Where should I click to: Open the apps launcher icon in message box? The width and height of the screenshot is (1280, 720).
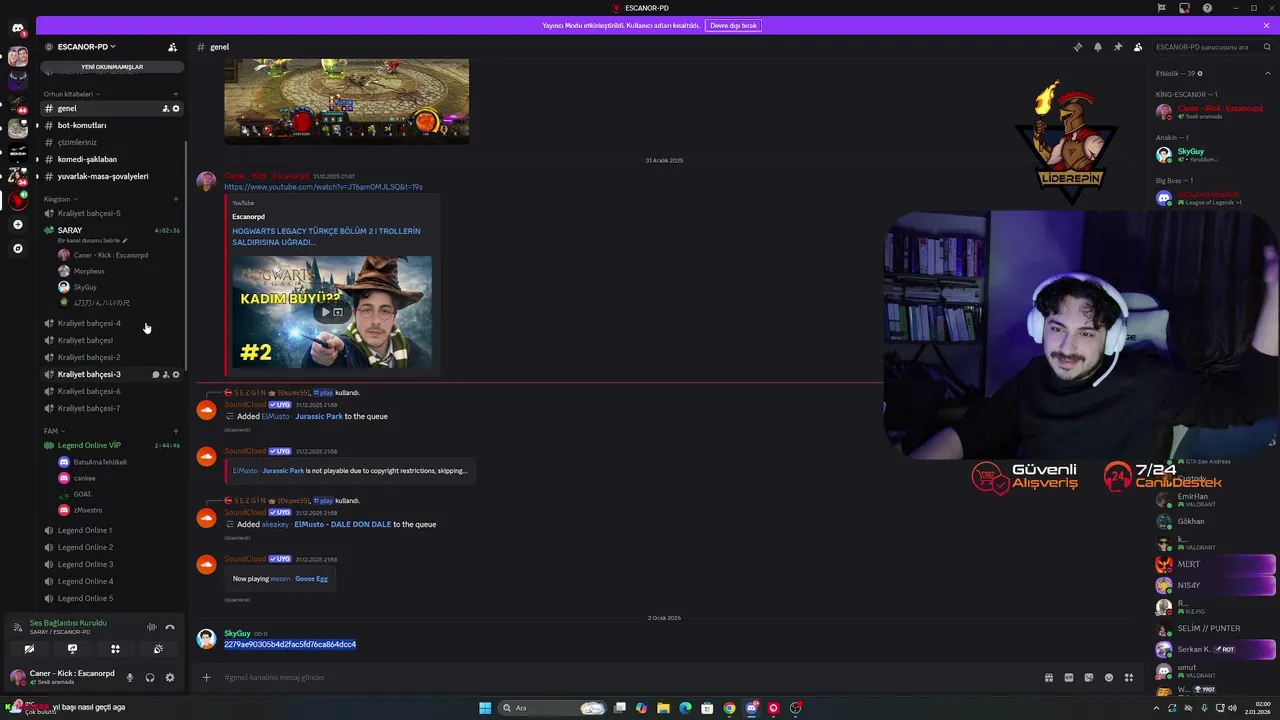click(x=1129, y=677)
